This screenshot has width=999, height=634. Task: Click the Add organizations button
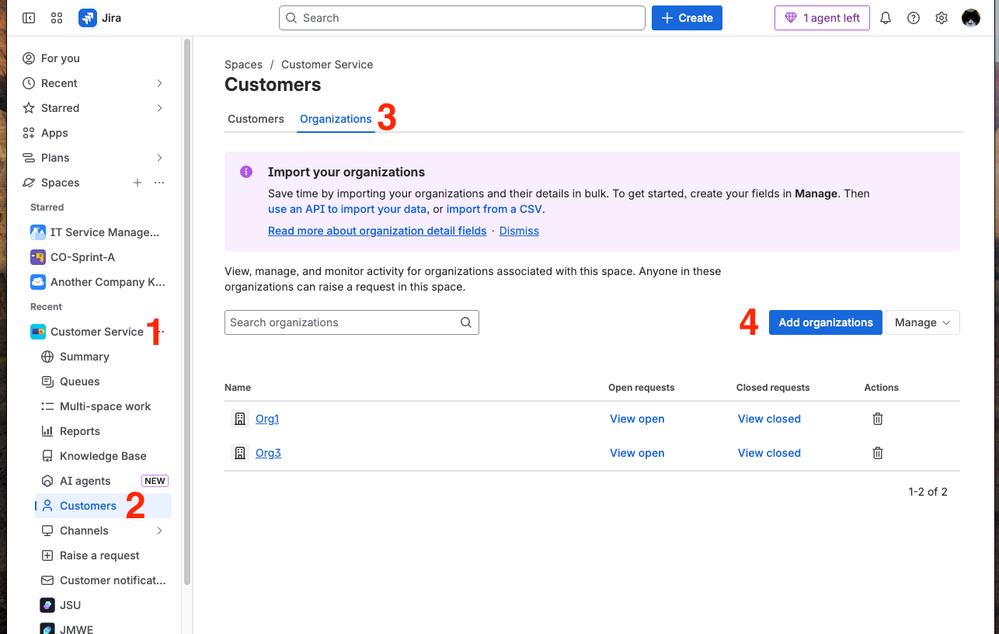(825, 322)
